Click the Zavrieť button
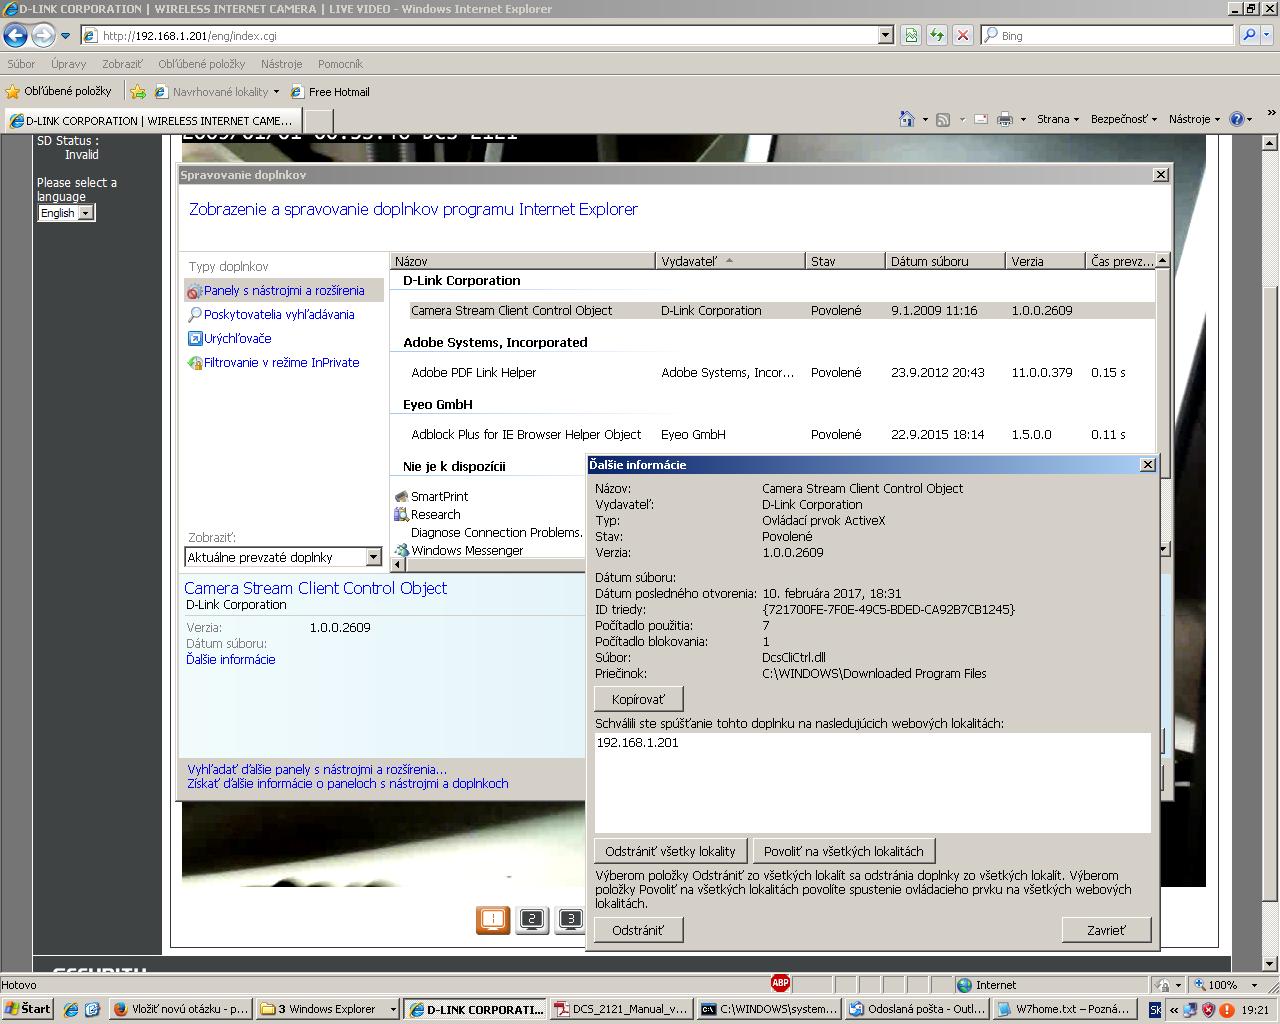 pos(1106,930)
